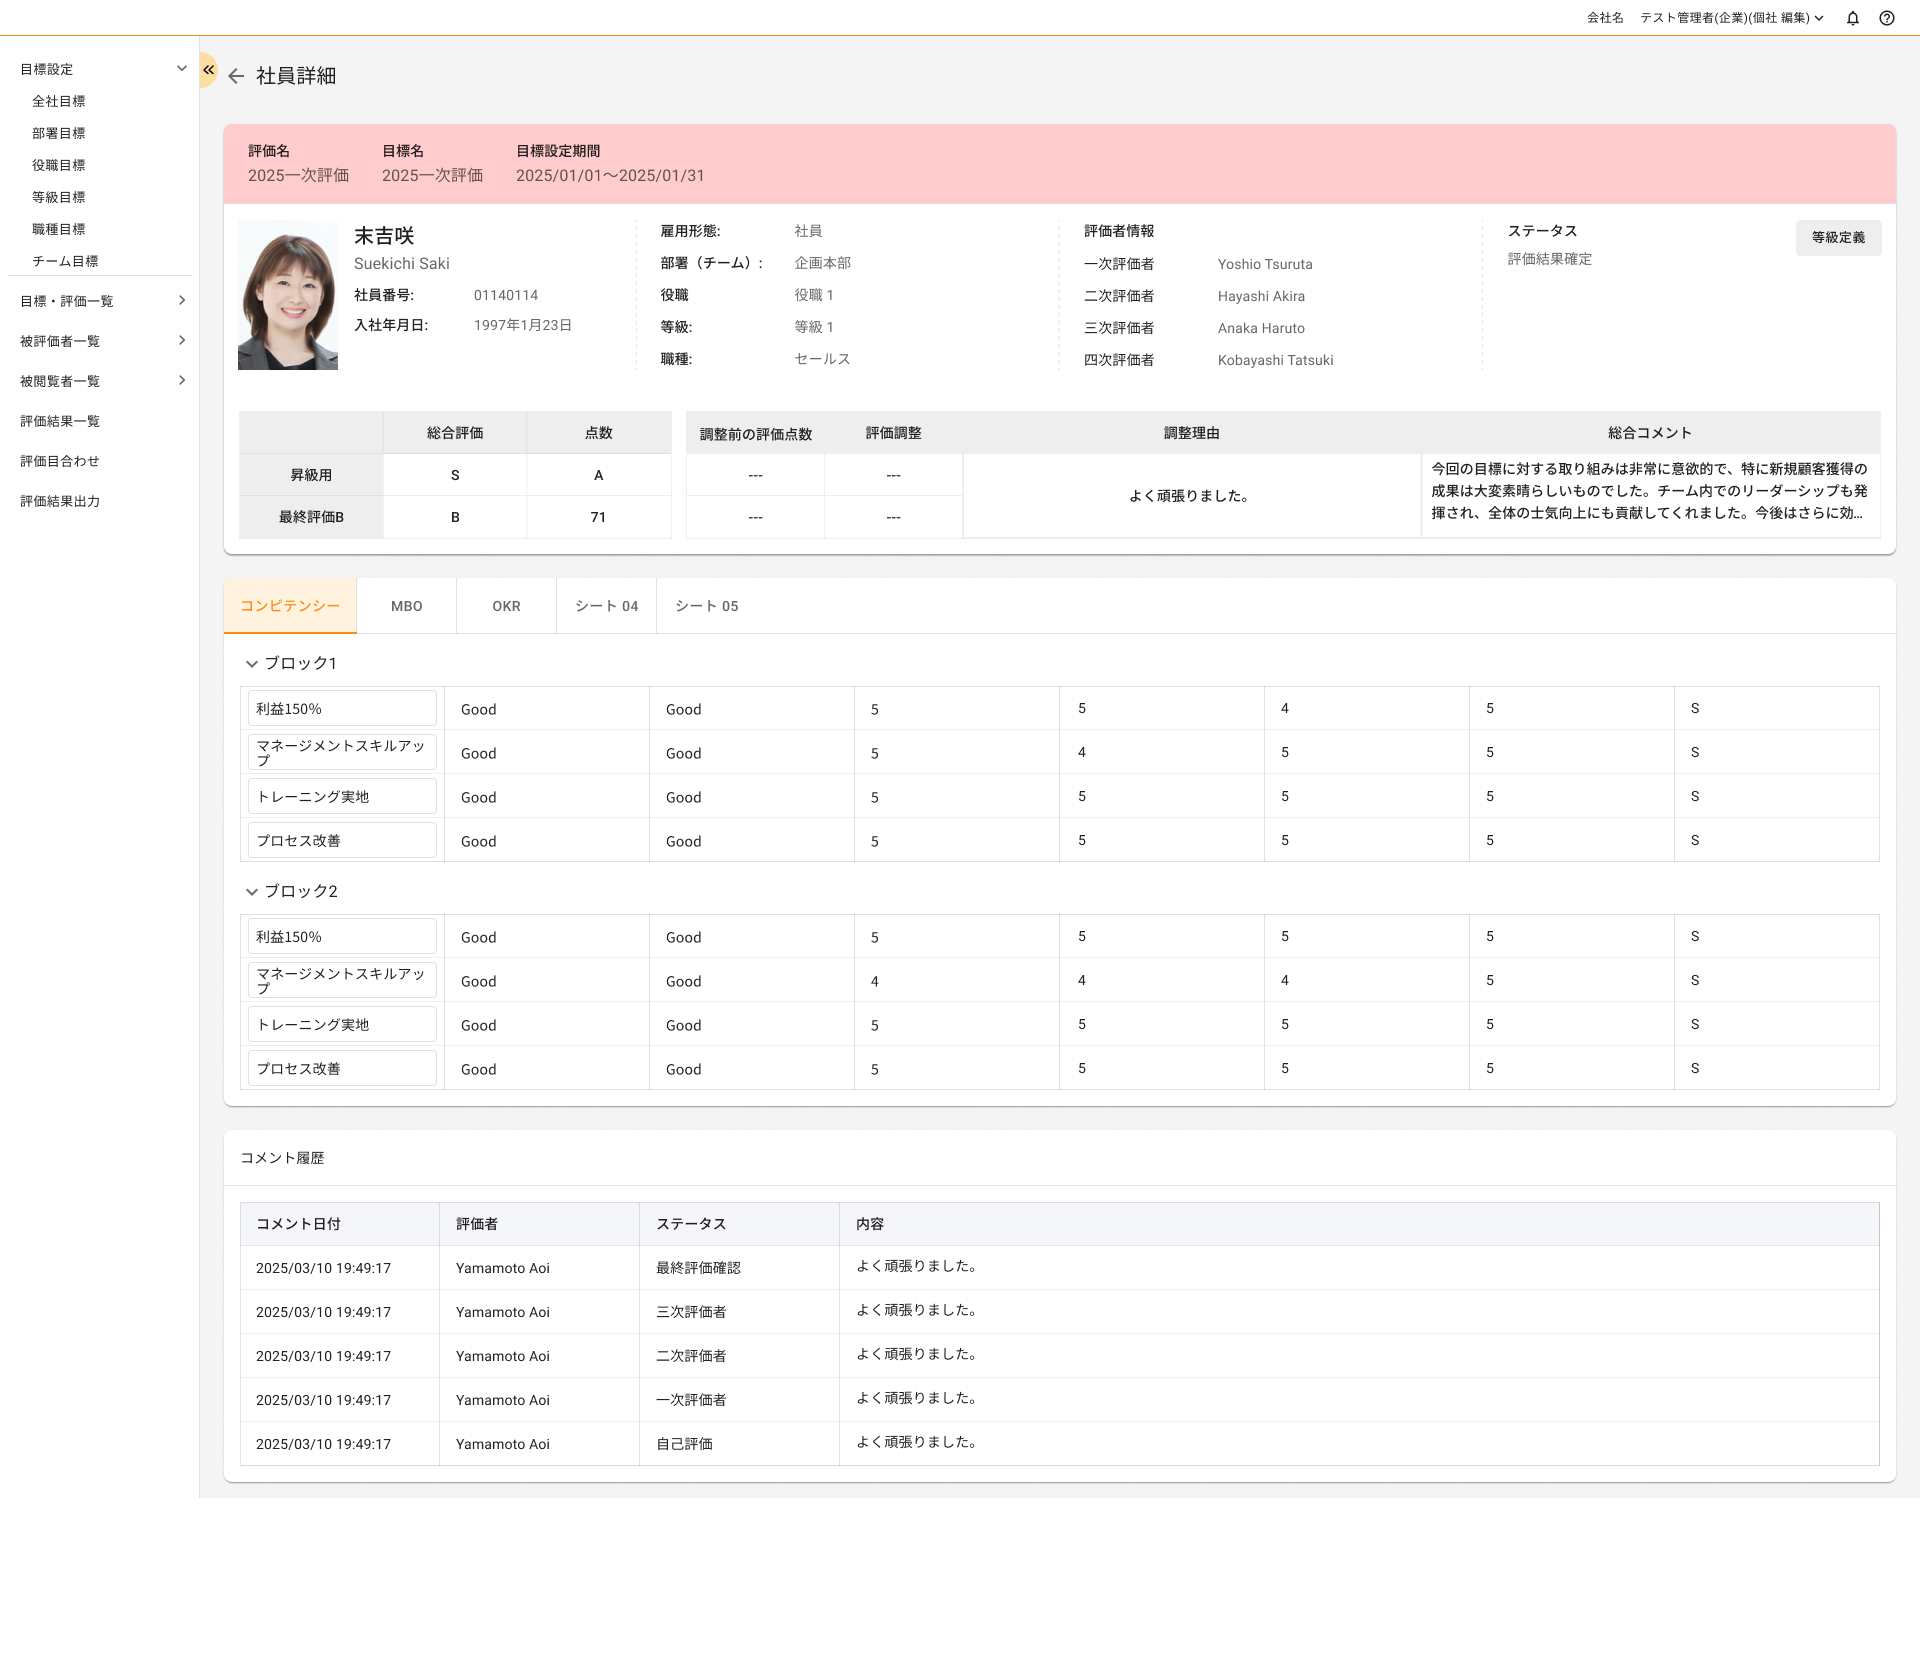1920x1658 pixels.
Task: Switch to the シート 04 tab
Action: click(x=607, y=606)
